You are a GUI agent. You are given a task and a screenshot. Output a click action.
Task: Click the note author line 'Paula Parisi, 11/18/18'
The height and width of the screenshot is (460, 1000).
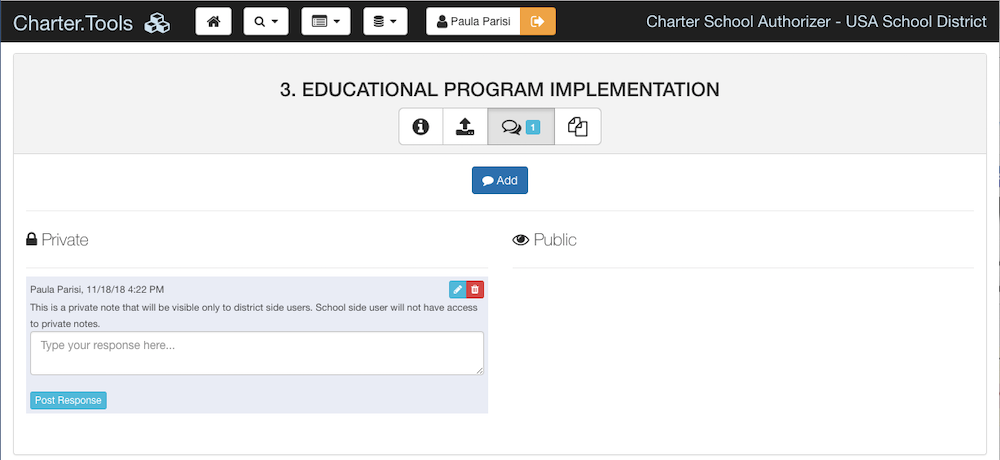[97, 290]
